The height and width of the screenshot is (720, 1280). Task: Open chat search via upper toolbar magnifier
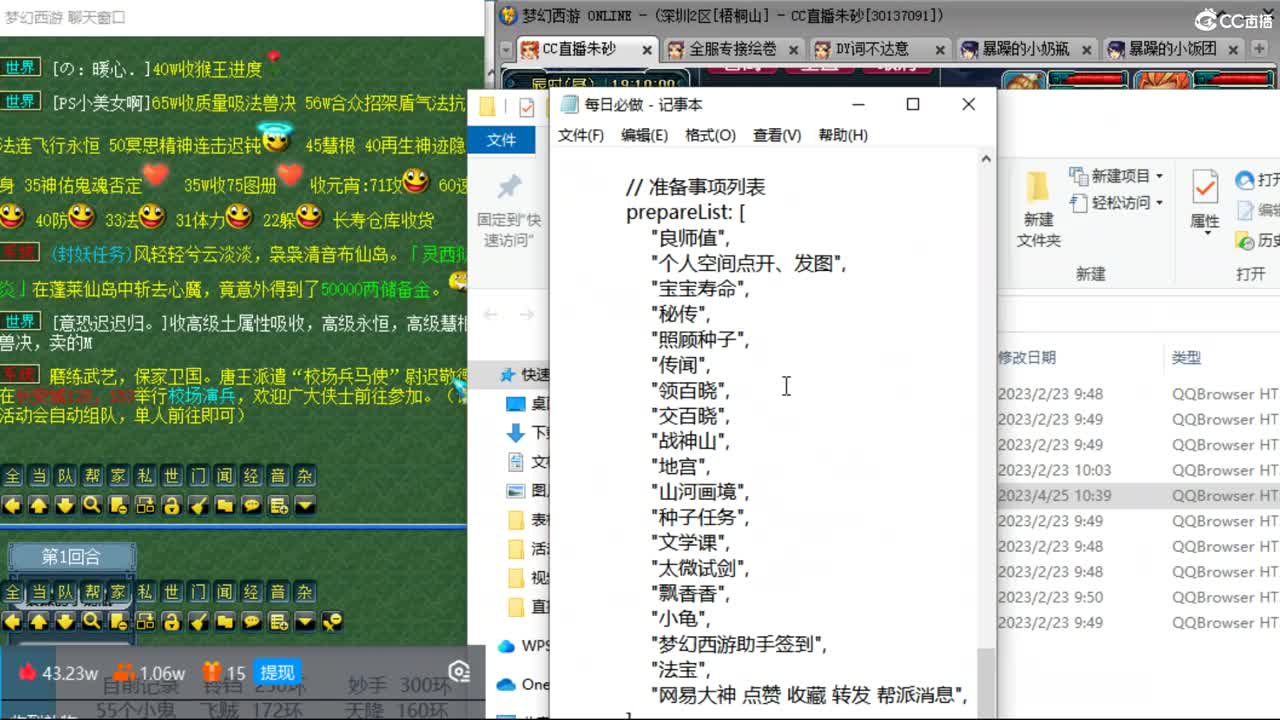tap(92, 505)
